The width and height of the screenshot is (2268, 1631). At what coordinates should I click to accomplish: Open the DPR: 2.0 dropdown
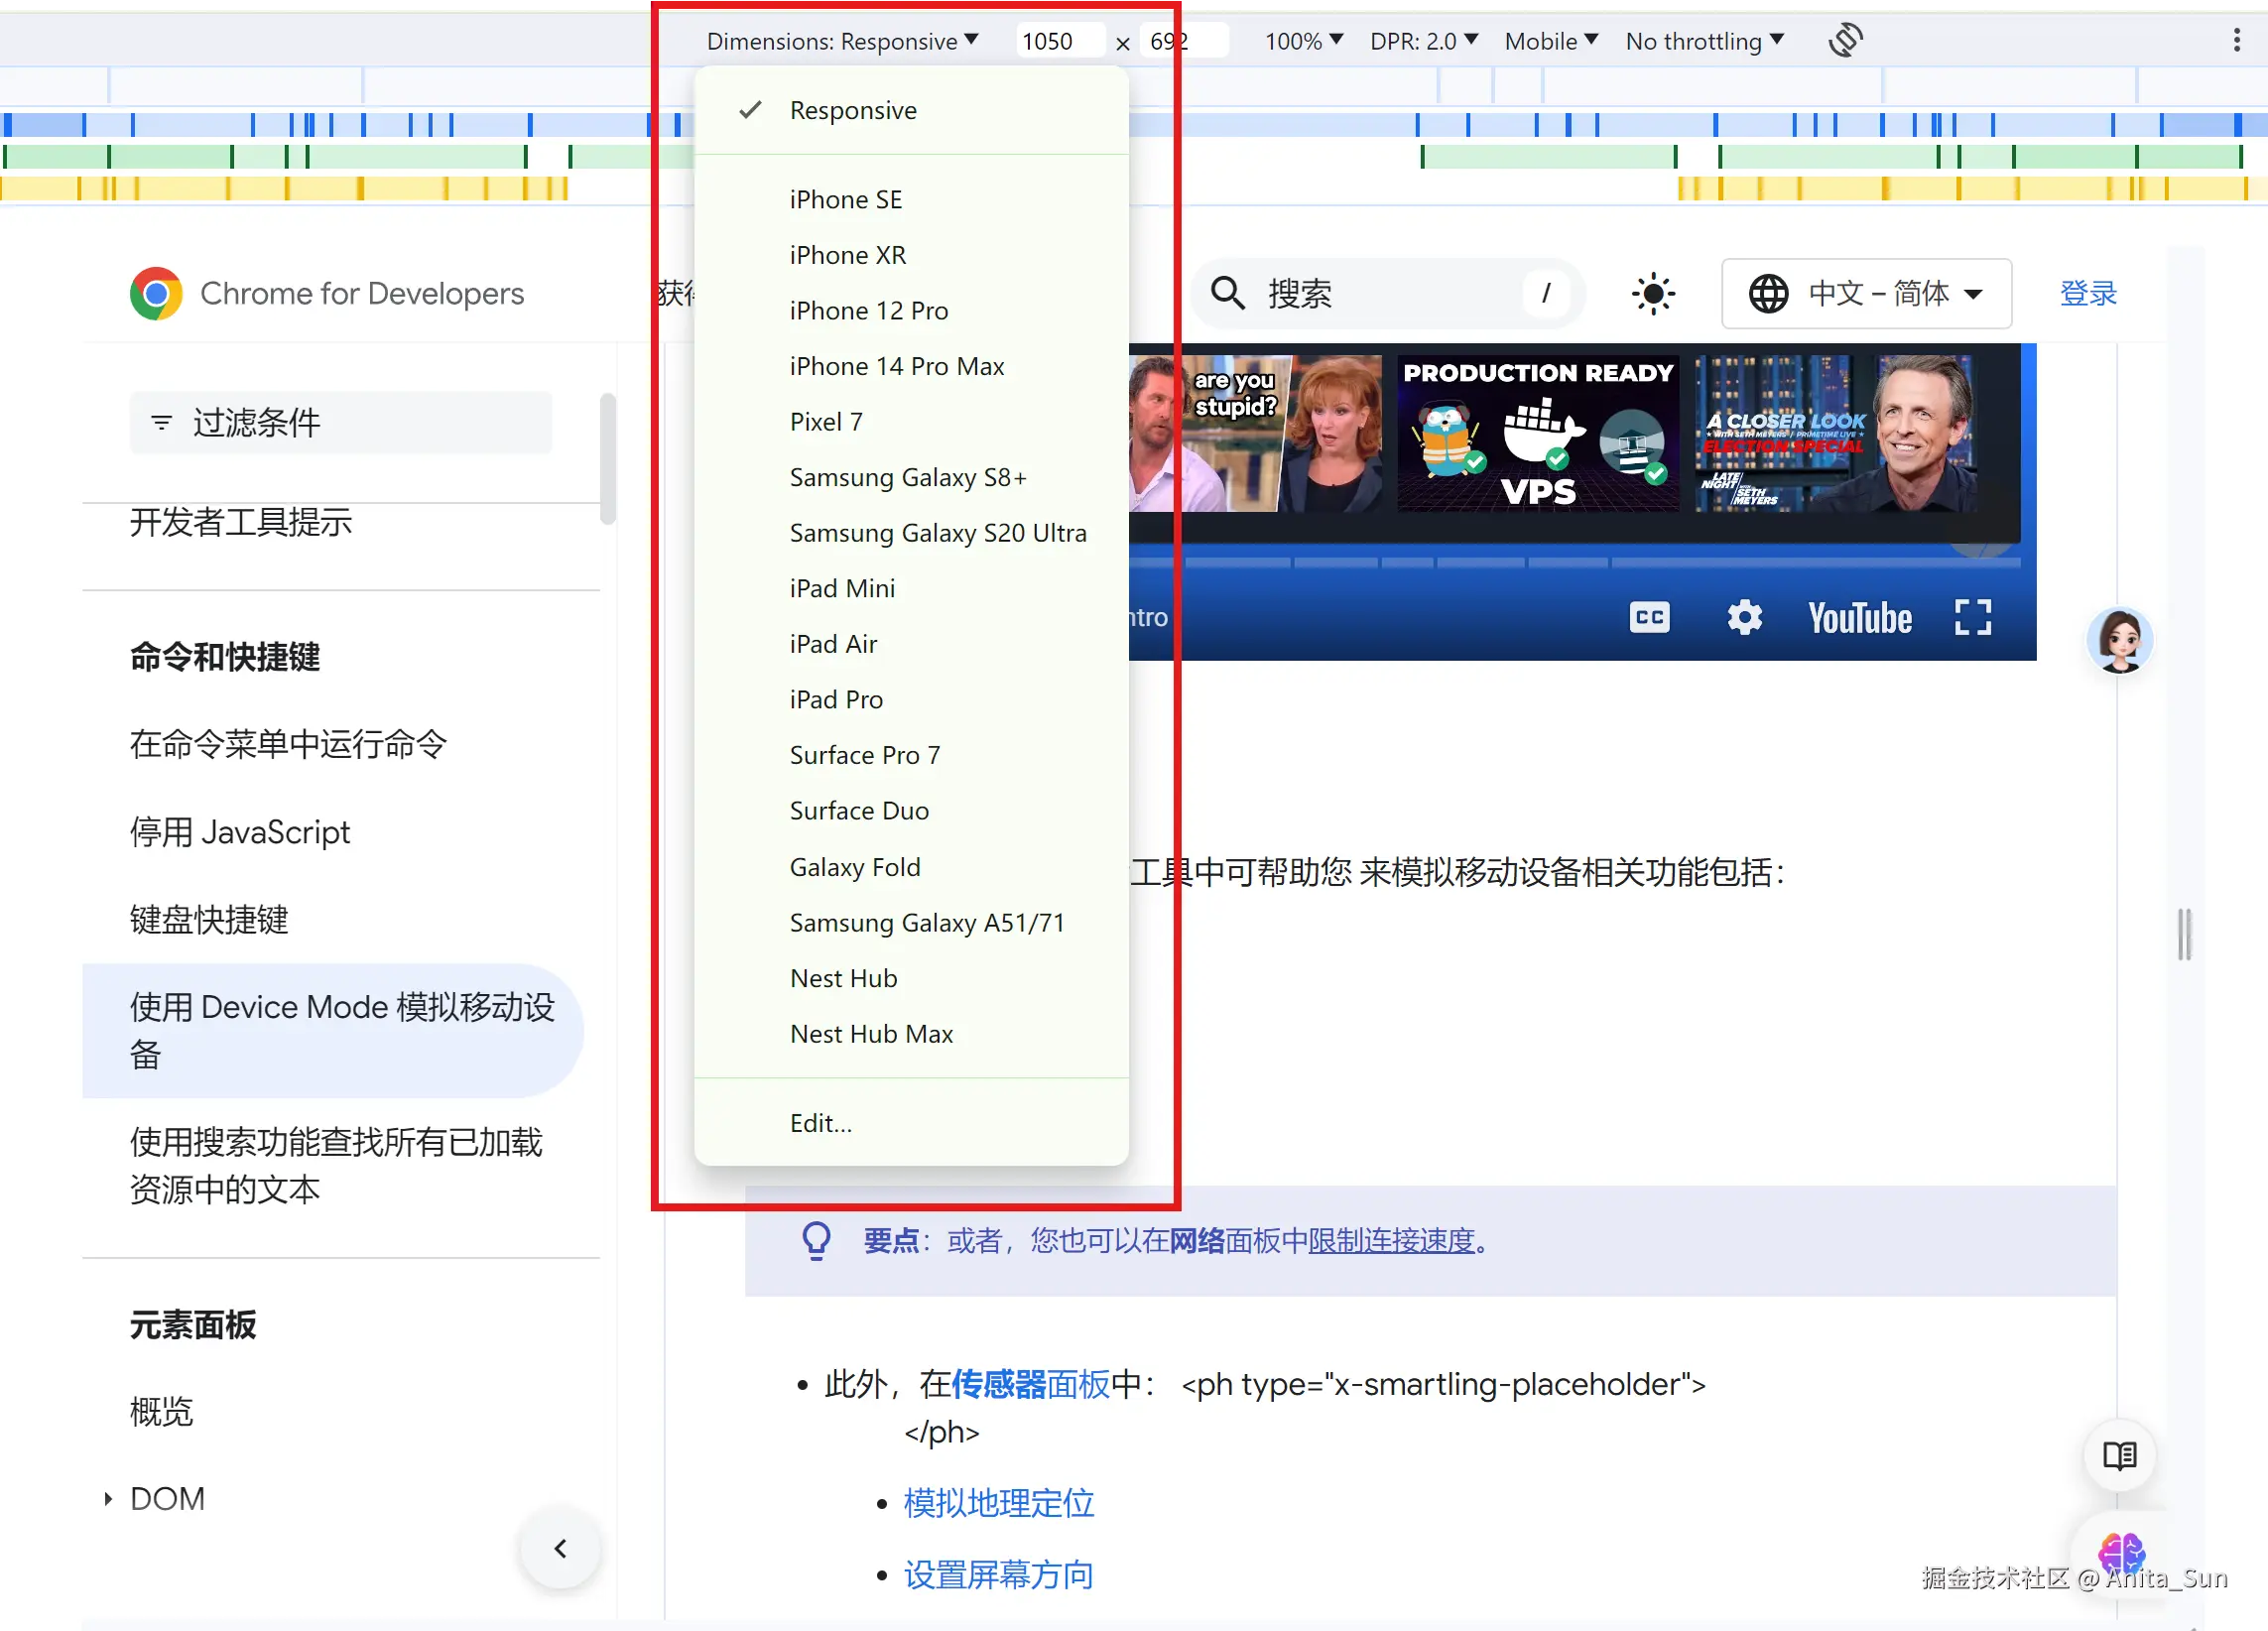coord(1423,41)
